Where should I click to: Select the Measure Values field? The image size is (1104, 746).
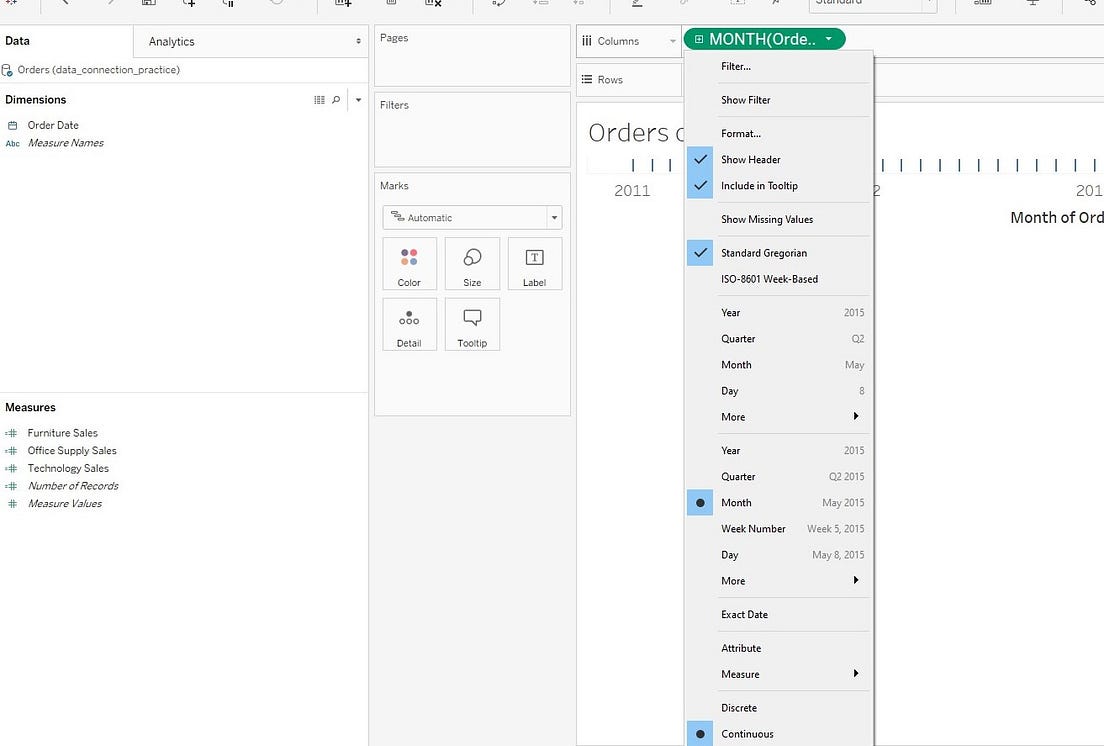(65, 503)
